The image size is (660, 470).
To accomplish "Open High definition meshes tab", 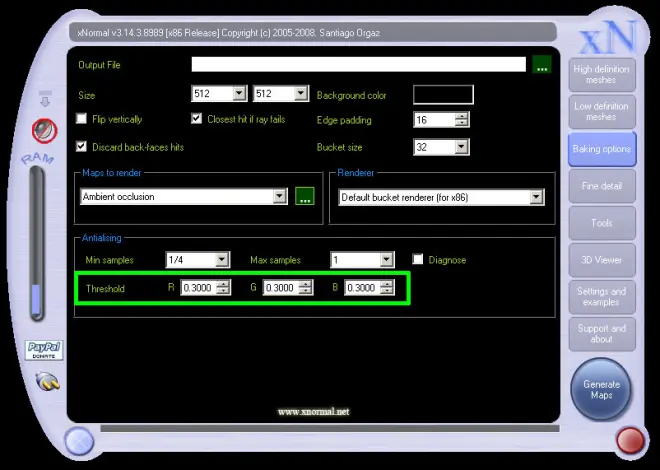I will tap(601, 74).
